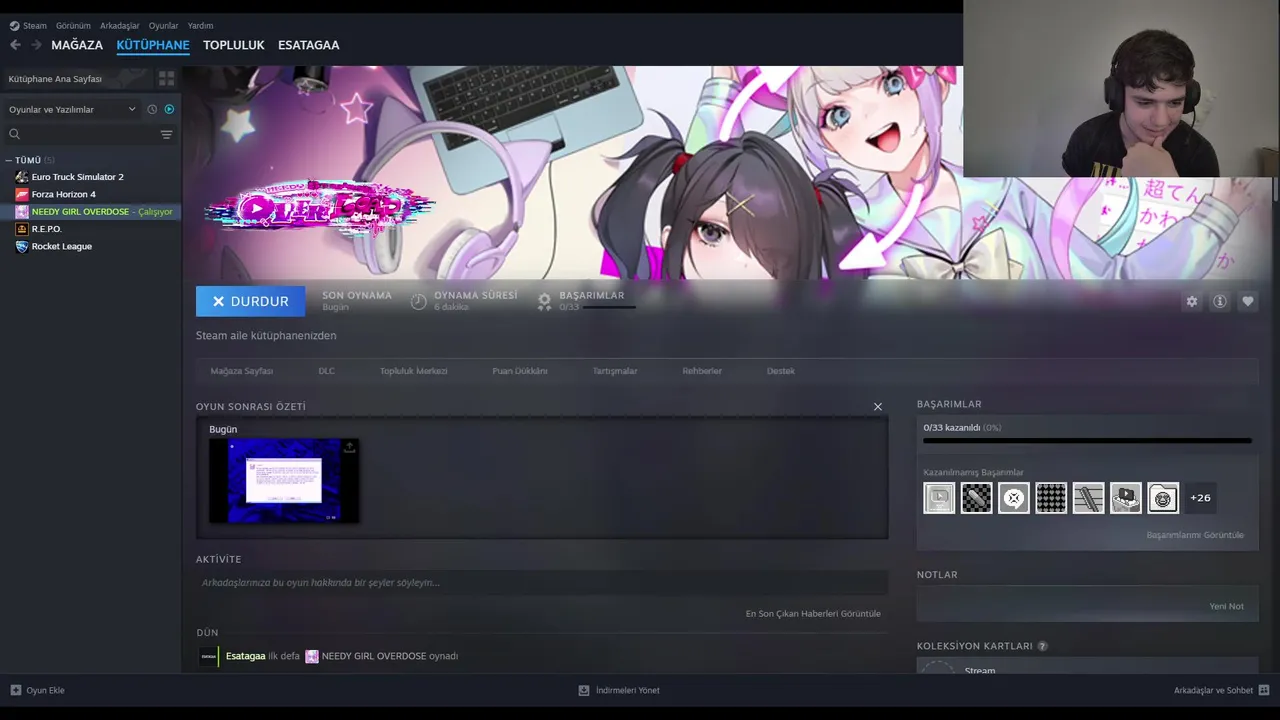This screenshot has width=1280, height=720.
Task: Expand Oyunlar ve Yazılımlar dropdown
Action: coord(72,109)
